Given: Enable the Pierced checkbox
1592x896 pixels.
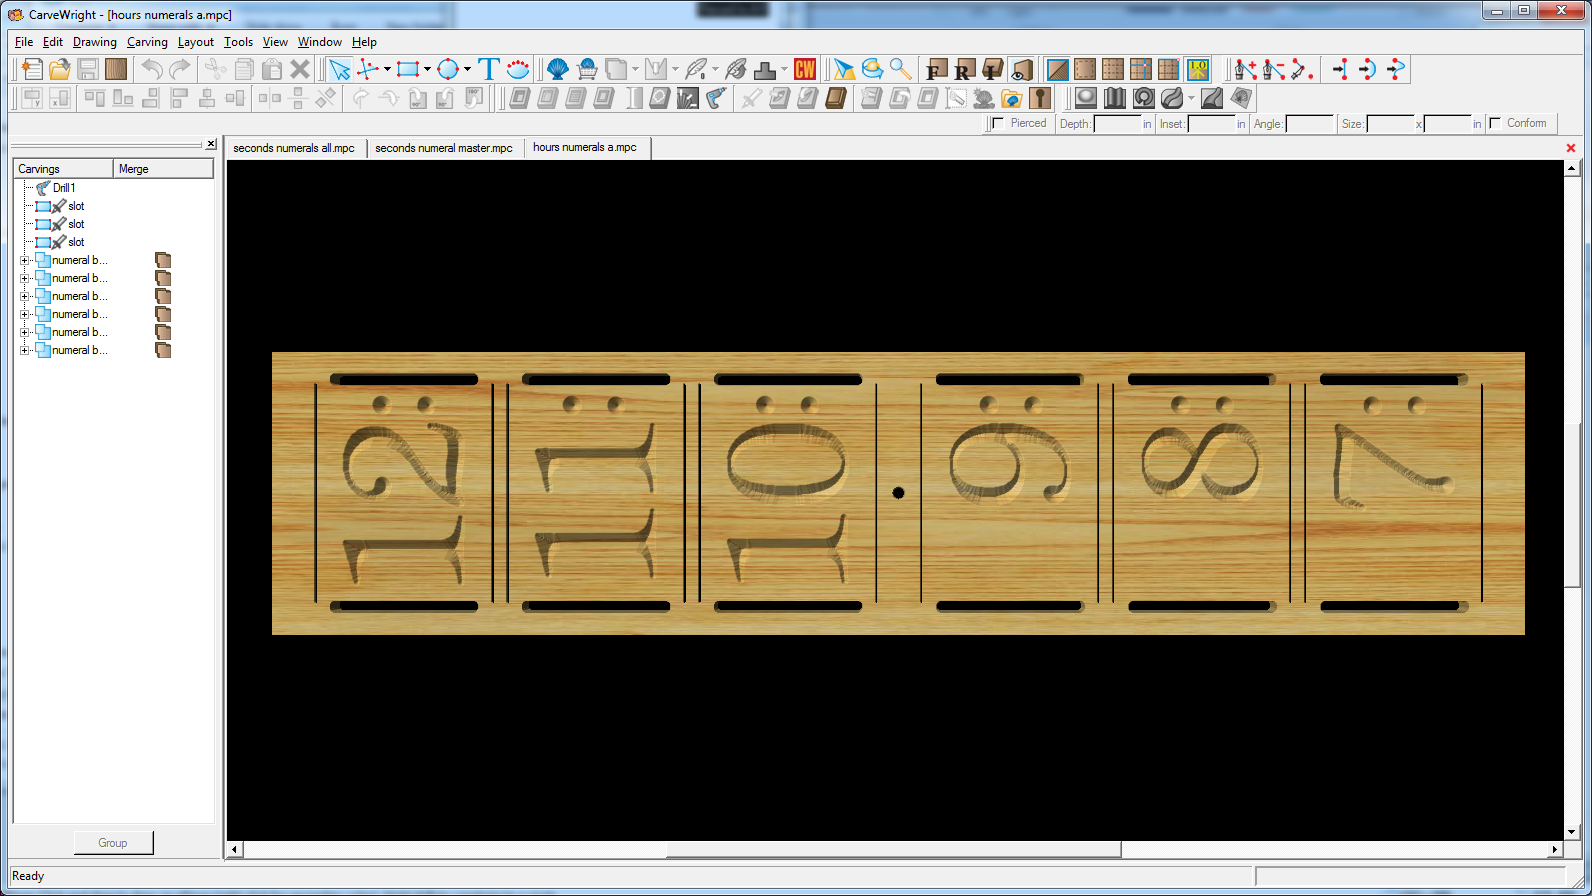Looking at the screenshot, I should pyautogui.click(x=998, y=123).
